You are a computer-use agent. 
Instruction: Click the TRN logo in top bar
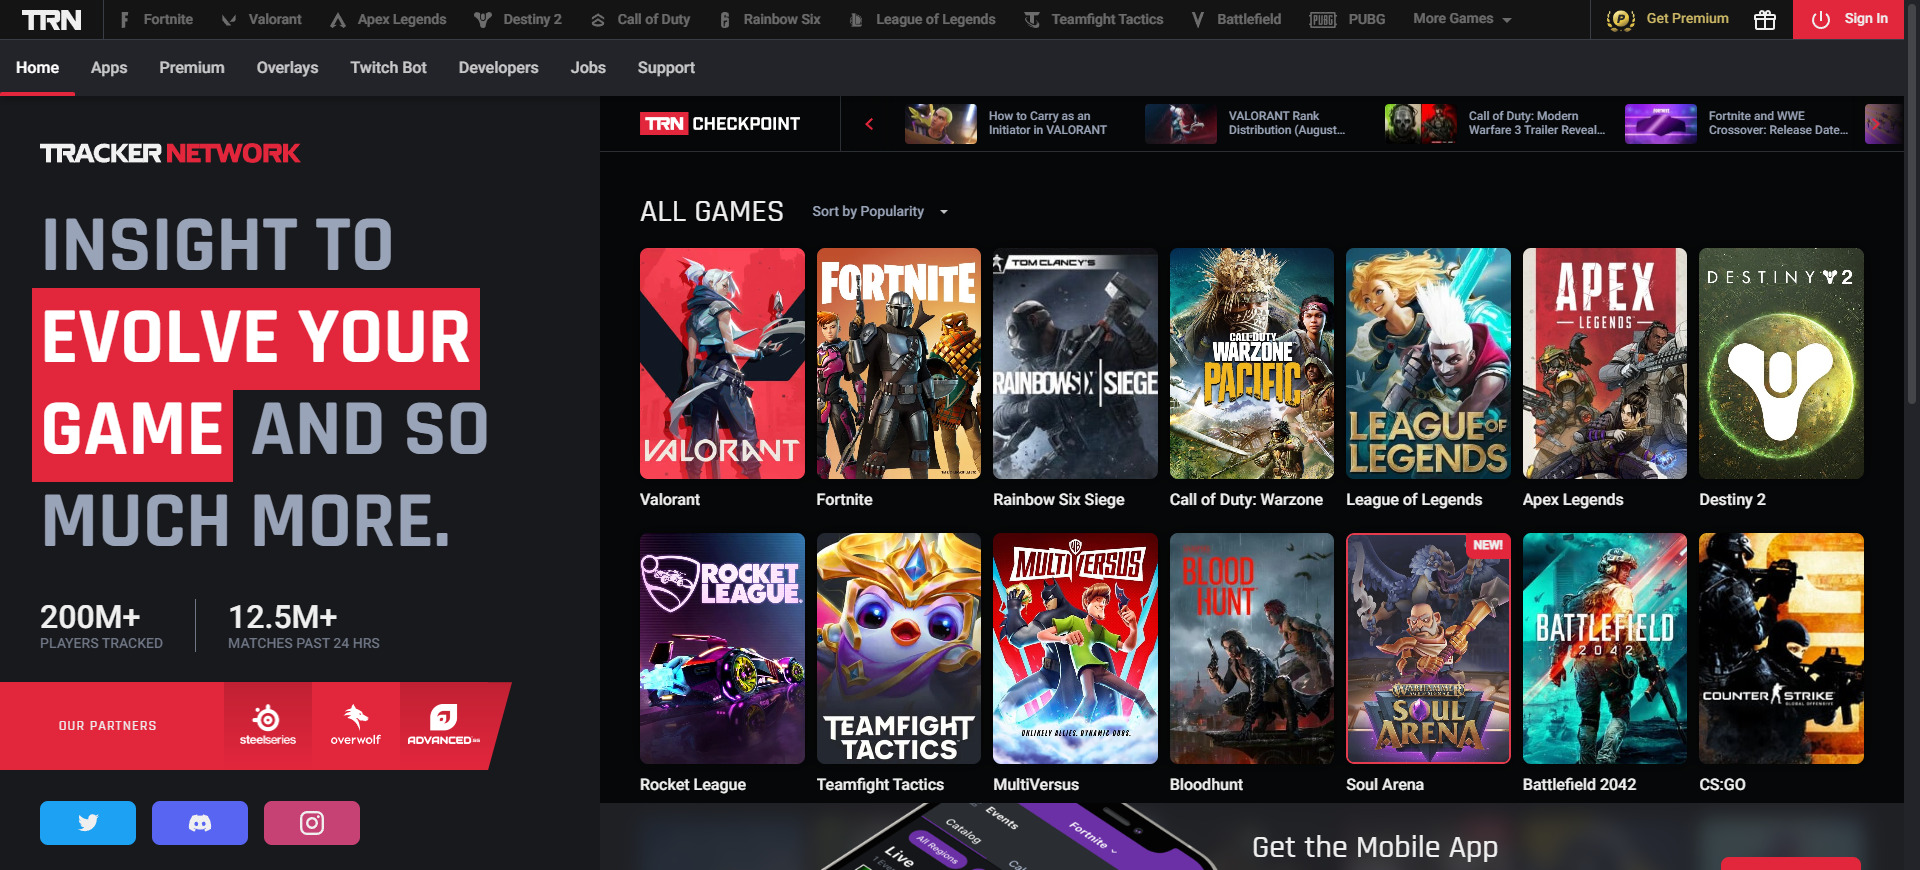(51, 20)
